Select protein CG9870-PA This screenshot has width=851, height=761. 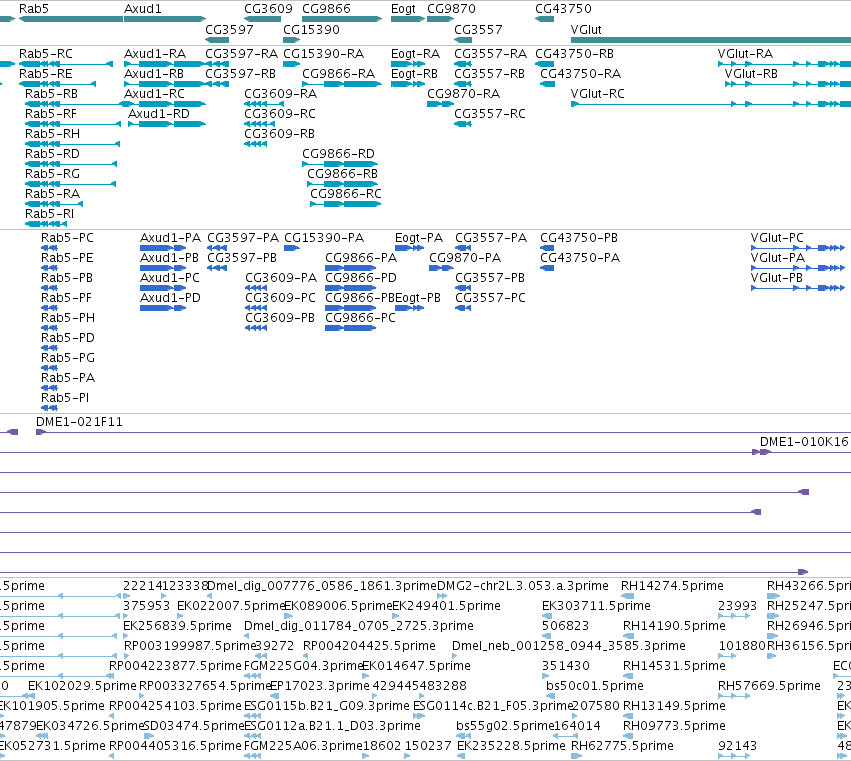(441, 268)
